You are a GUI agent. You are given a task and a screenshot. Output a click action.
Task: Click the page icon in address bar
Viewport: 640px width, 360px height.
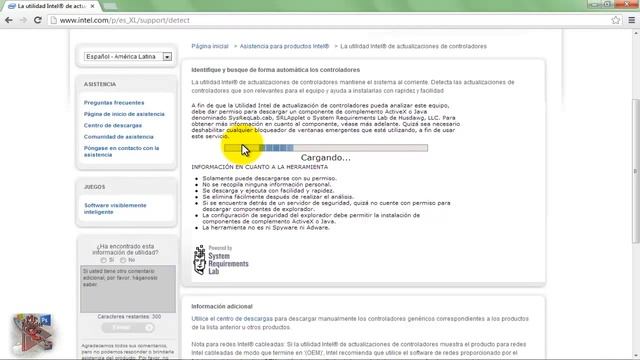click(53, 20)
